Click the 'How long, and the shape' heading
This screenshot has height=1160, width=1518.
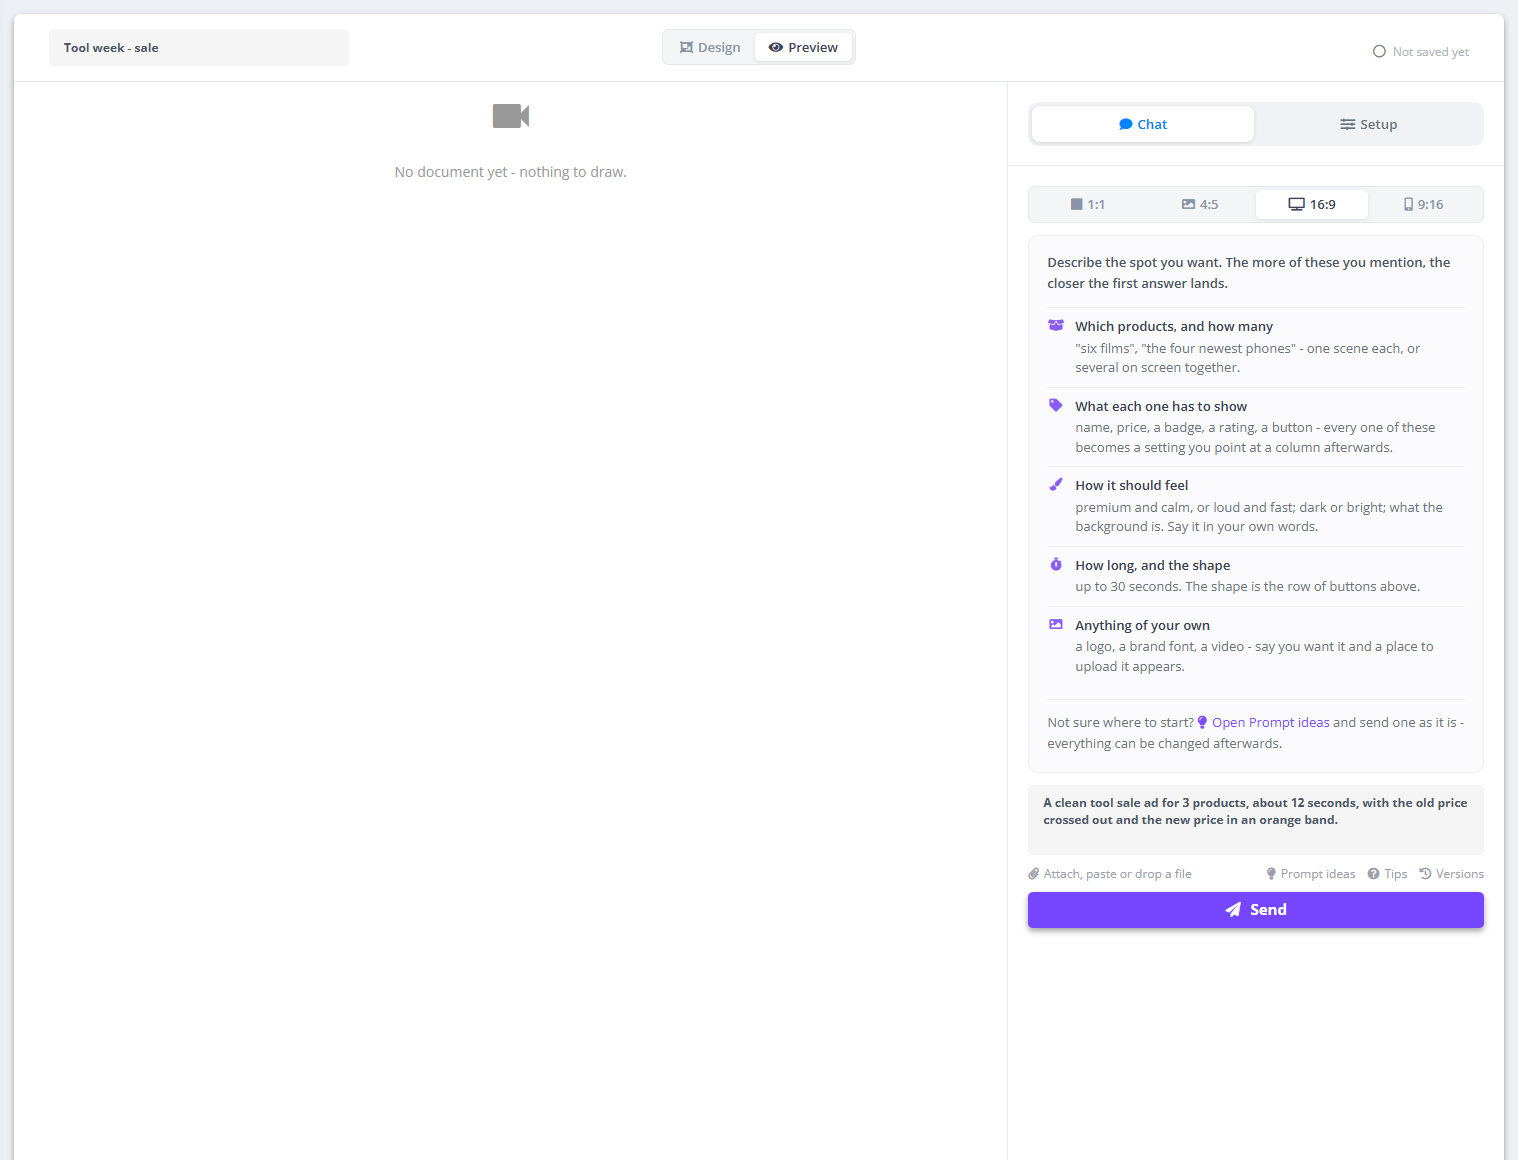tap(1153, 565)
